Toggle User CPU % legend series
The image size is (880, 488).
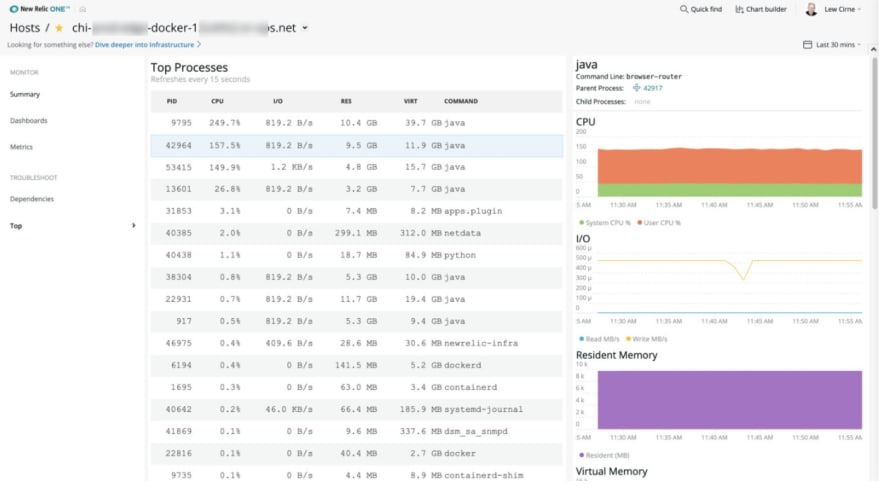click(x=659, y=223)
